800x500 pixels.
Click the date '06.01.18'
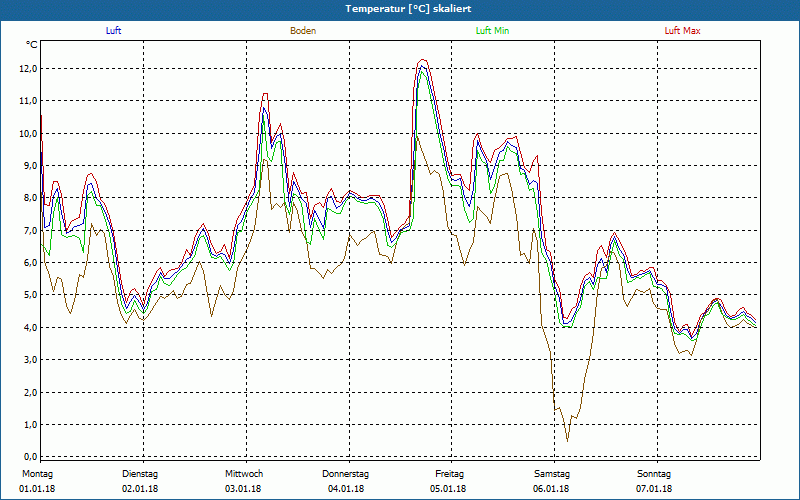551,489
